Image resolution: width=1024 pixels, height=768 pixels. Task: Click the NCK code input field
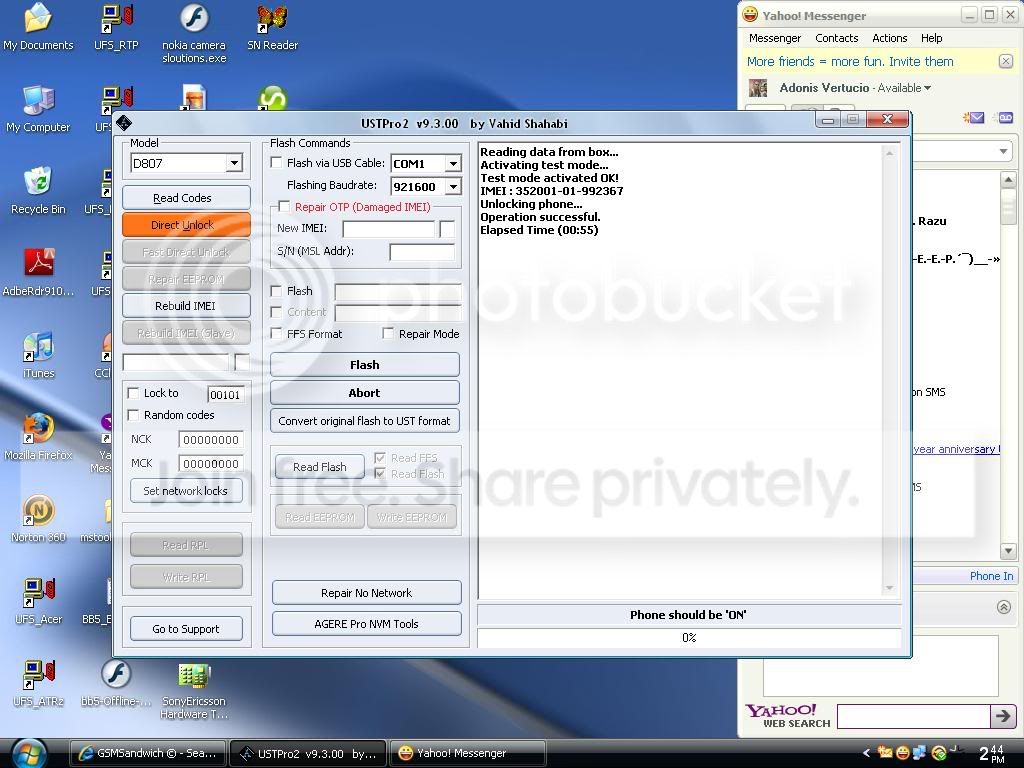click(x=211, y=440)
